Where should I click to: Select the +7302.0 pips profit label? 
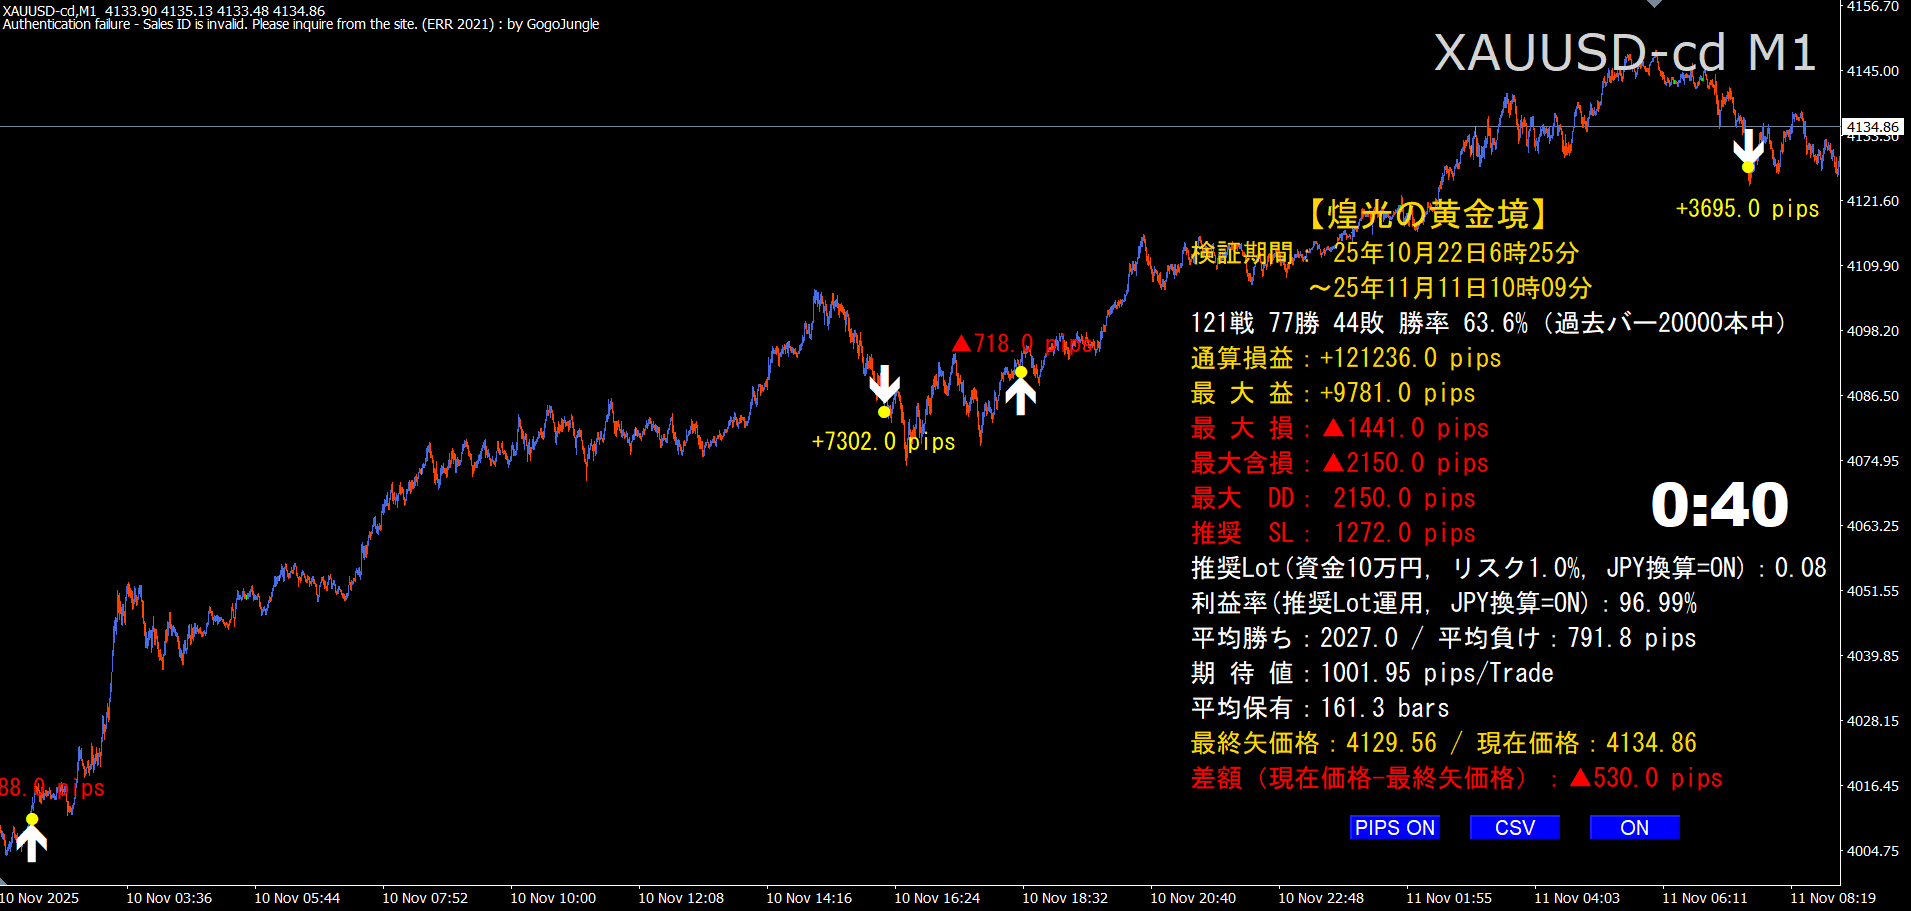pos(883,442)
